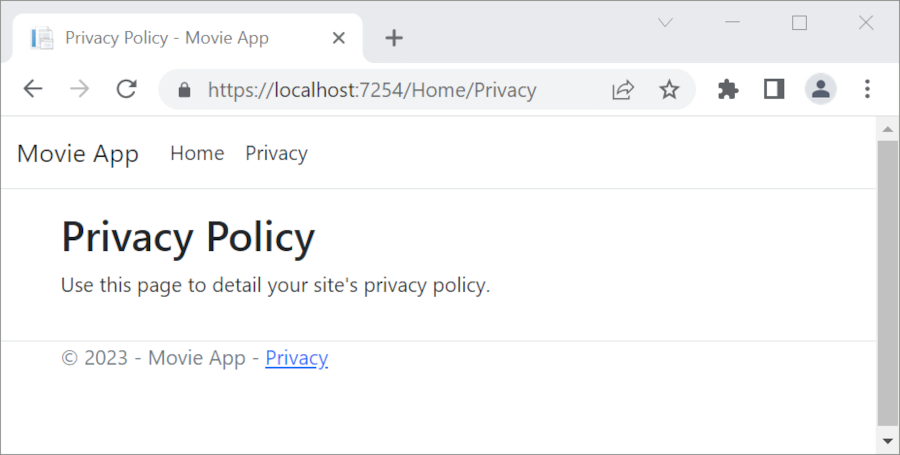This screenshot has width=900, height=455.
Task: Click the scrollbar down arrow
Action: [887, 440]
